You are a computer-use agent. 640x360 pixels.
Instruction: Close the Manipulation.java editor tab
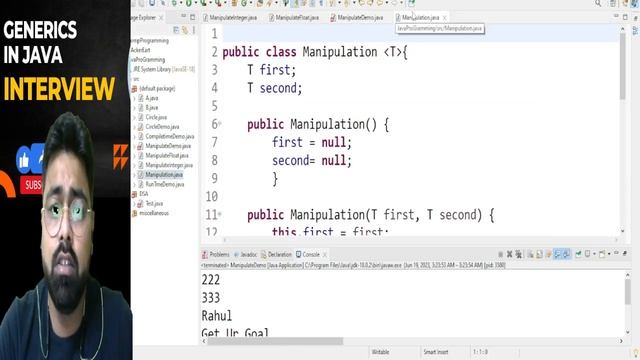(x=444, y=18)
